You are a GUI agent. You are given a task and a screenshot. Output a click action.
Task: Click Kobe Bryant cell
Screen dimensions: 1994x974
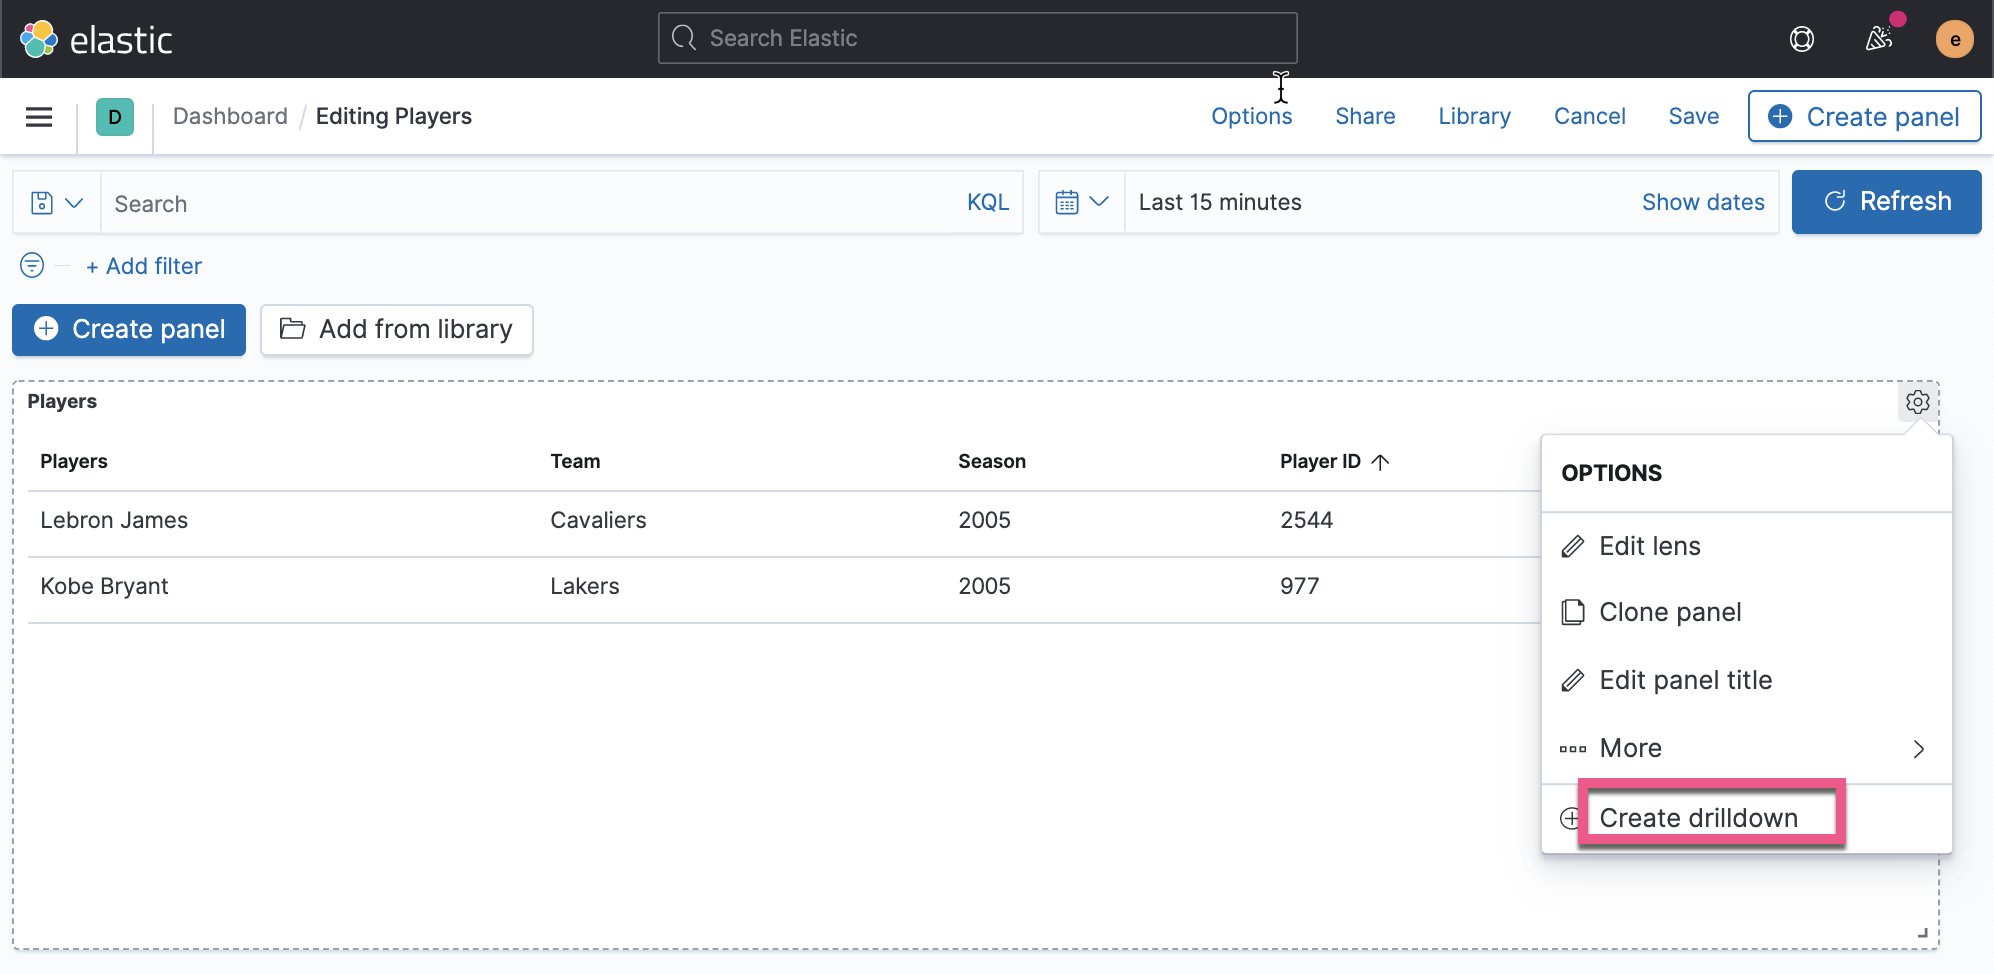pos(104,586)
